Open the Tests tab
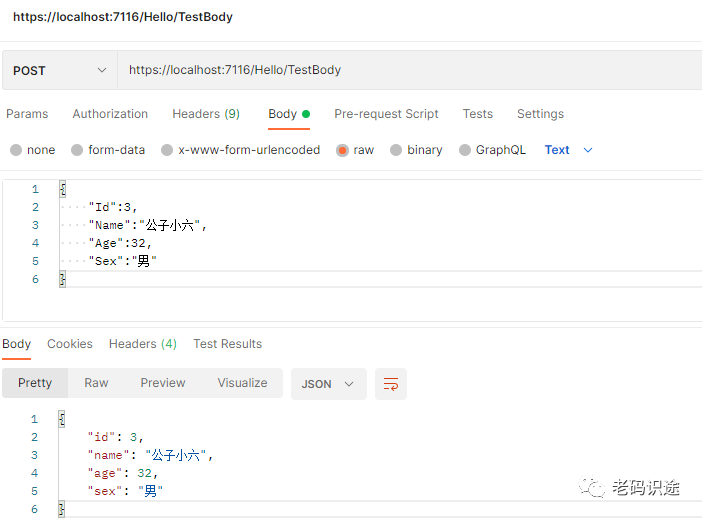Screen dimensions: 702x518 coord(477,114)
